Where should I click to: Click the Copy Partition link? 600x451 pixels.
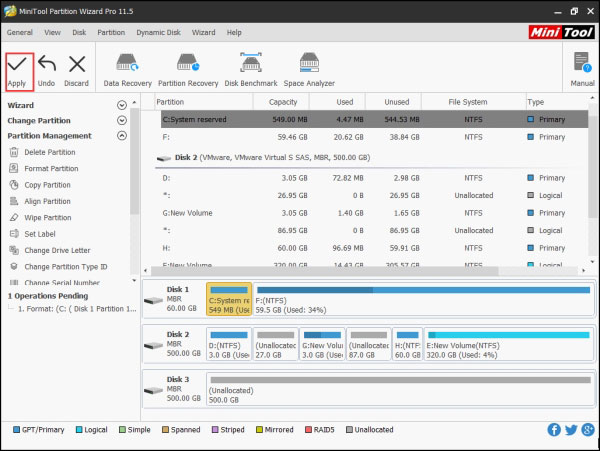pos(47,185)
